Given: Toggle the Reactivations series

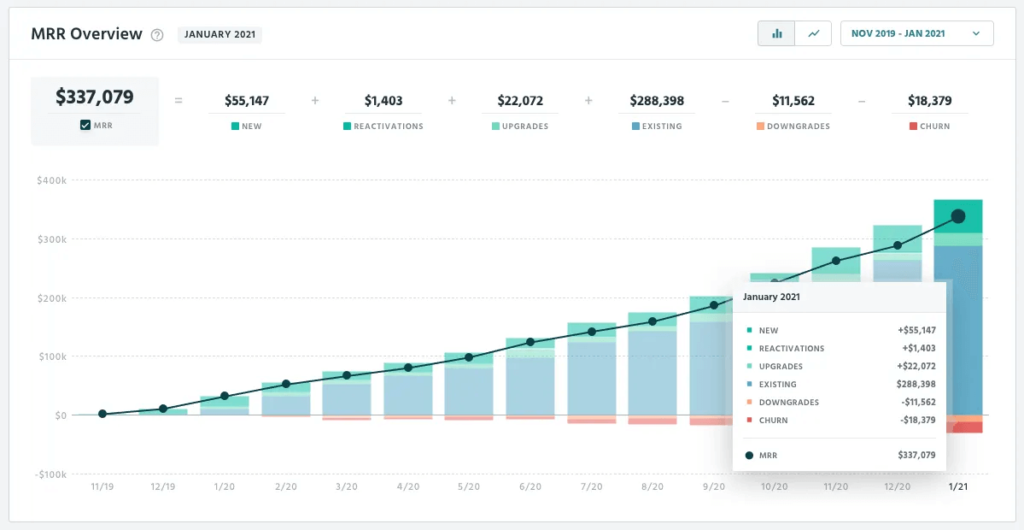Looking at the screenshot, I should click(x=382, y=127).
